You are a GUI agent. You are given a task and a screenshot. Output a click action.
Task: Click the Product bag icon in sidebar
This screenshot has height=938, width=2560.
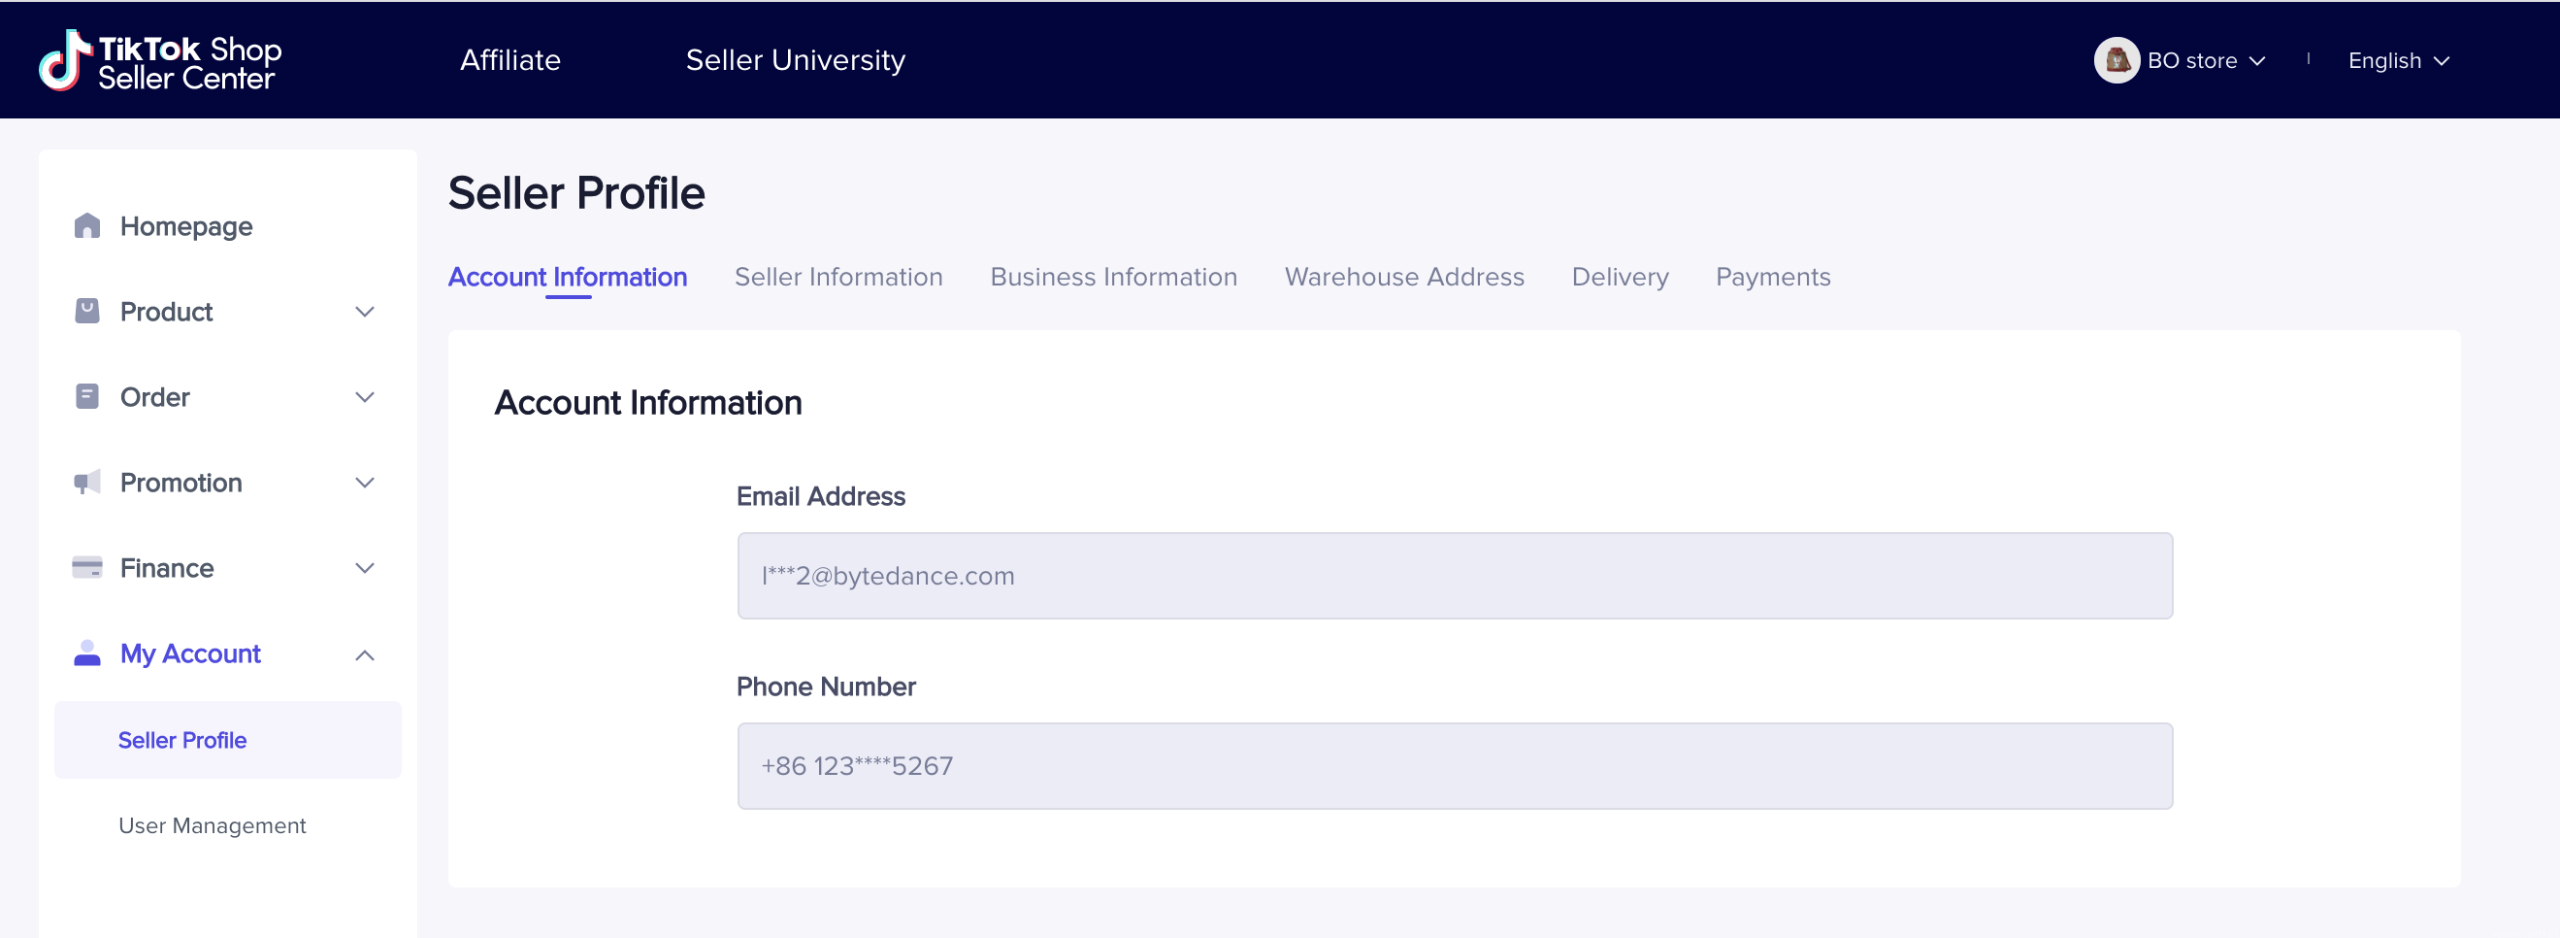pos(87,311)
